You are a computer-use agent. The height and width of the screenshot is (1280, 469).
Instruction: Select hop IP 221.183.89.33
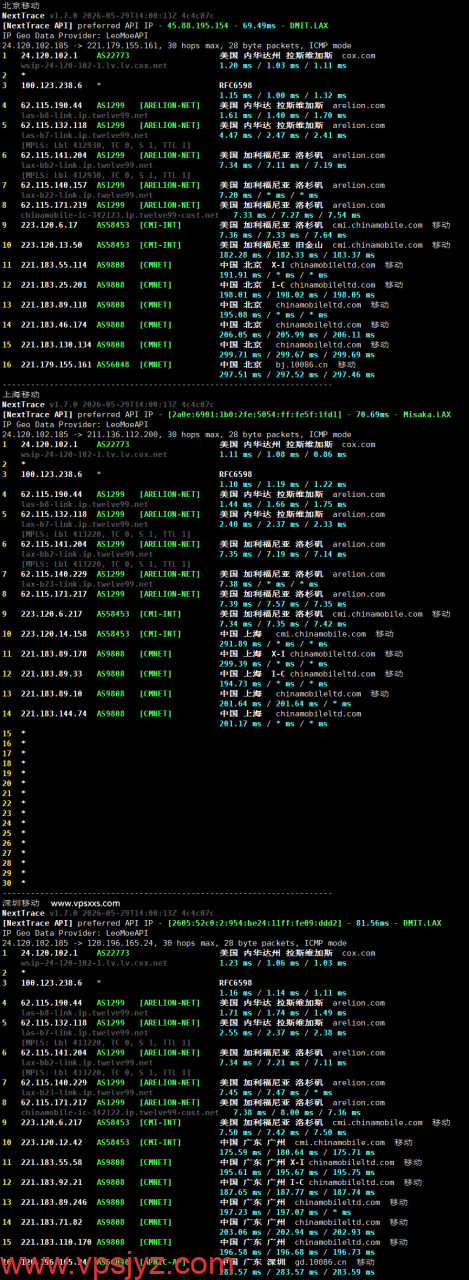coord(51,673)
